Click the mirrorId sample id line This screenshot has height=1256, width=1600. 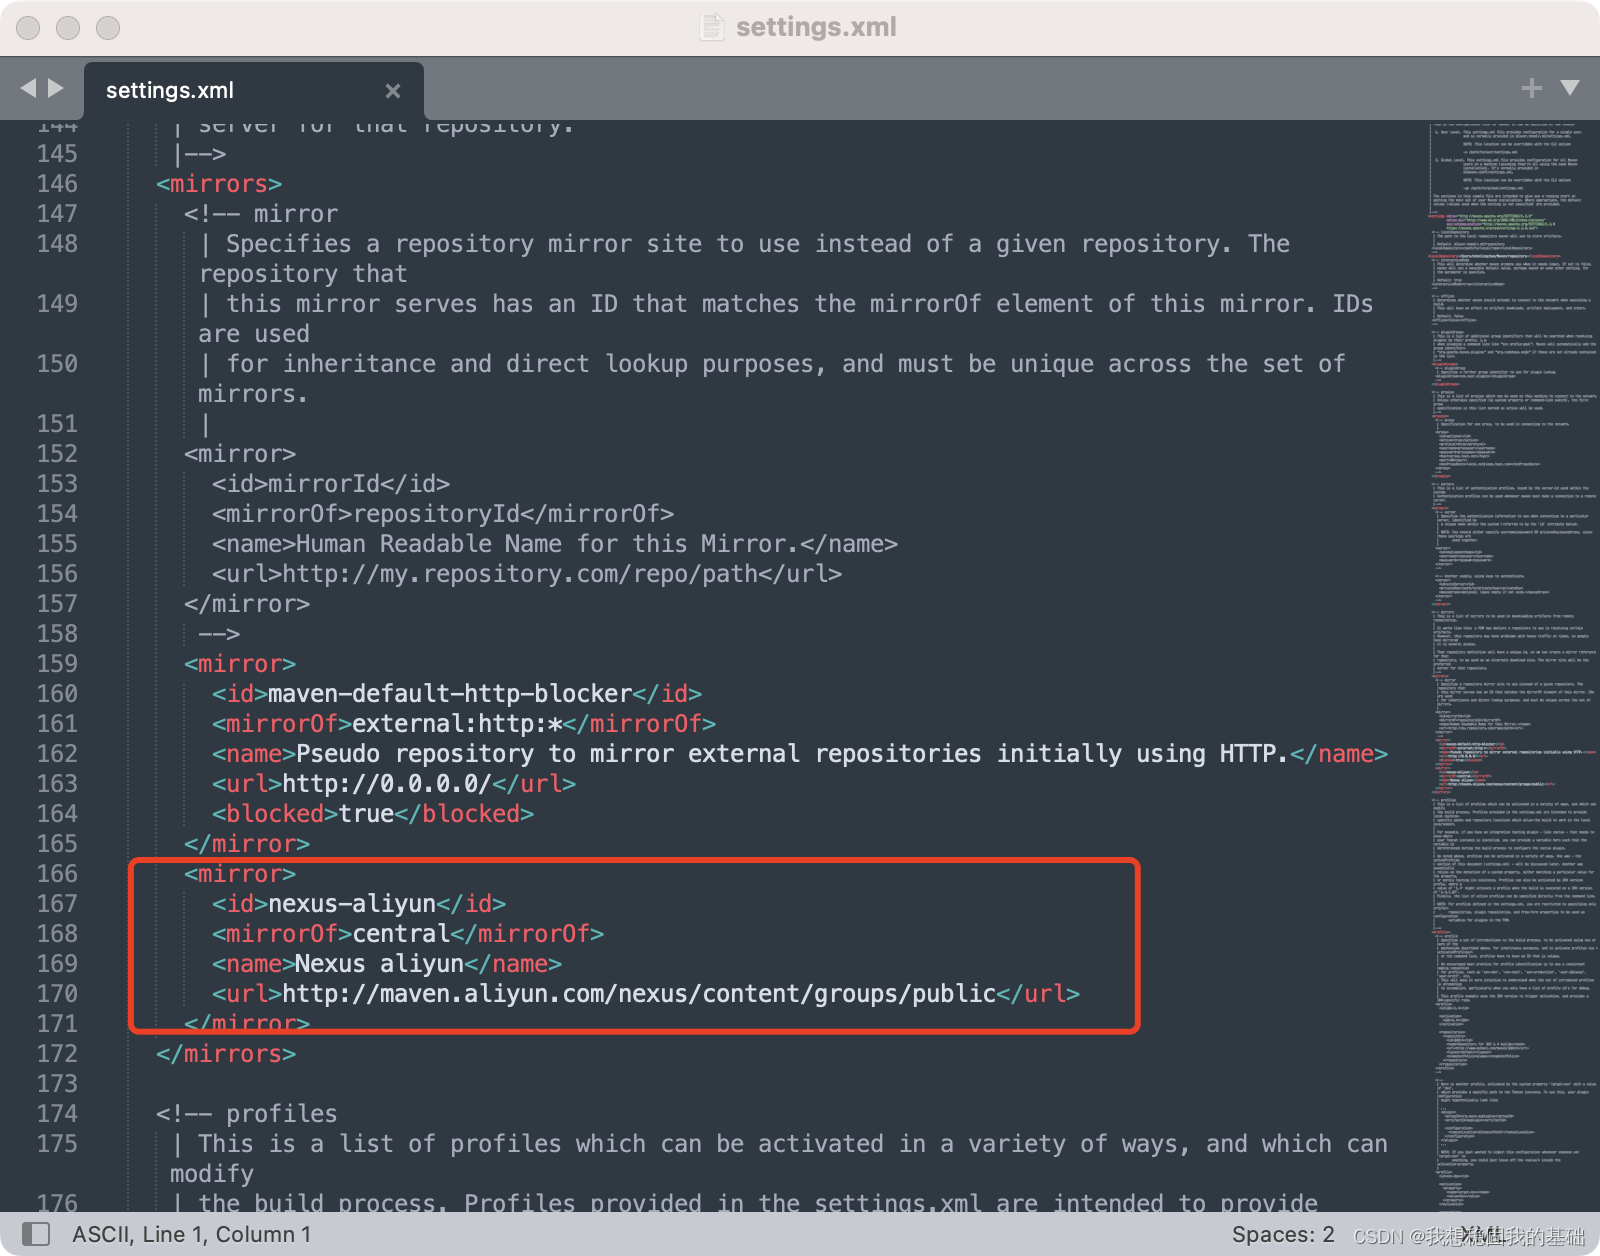[x=331, y=484]
